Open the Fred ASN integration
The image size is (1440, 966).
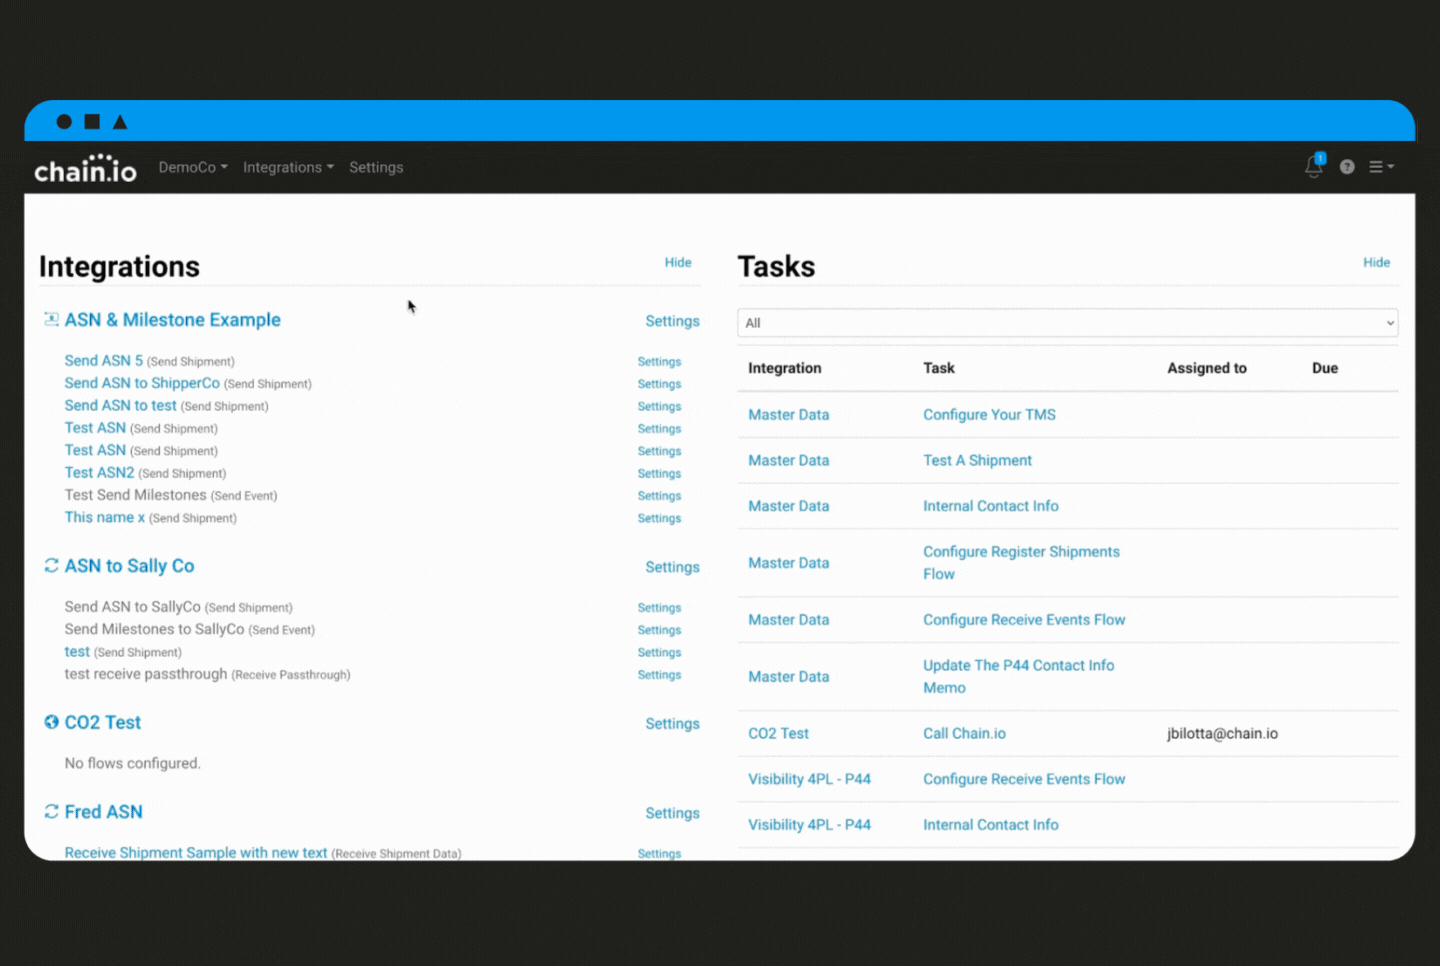[104, 812]
